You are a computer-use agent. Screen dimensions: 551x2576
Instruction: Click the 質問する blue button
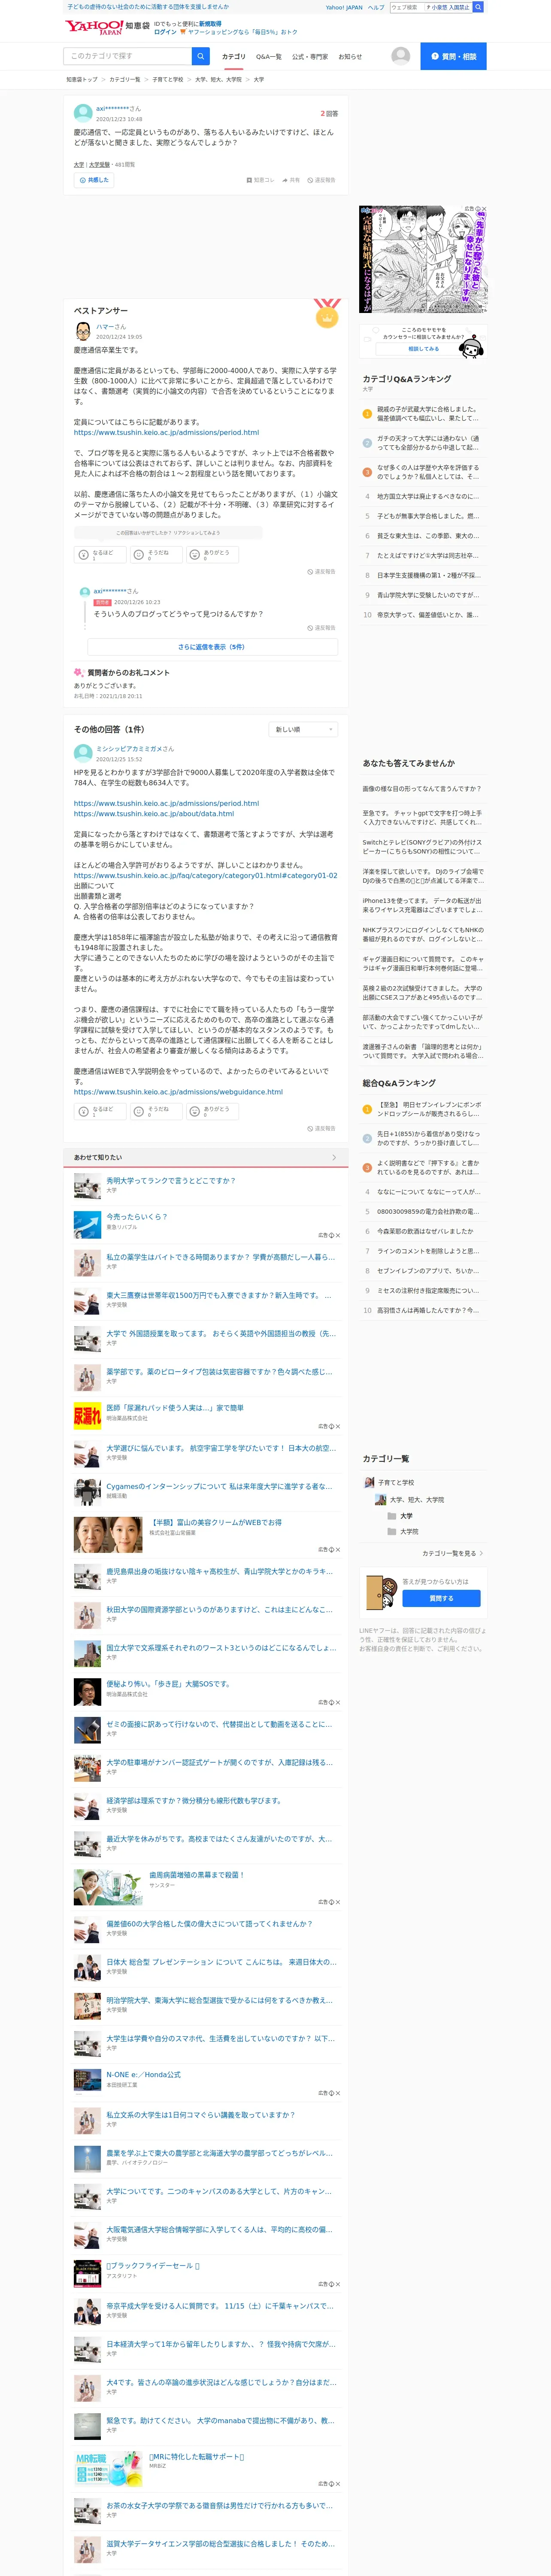pos(441,1598)
